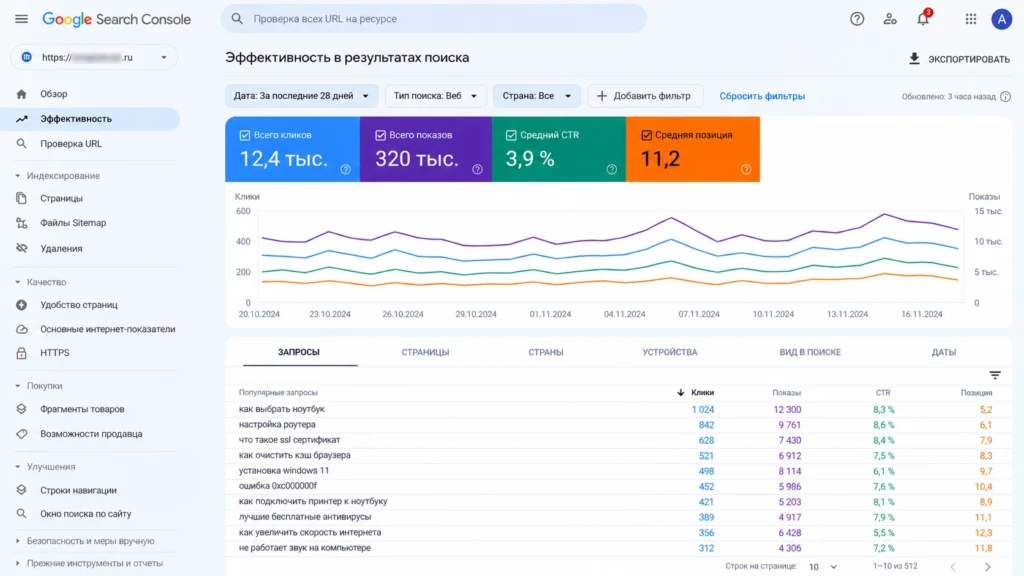Open the Help question mark icon
Screen dimensions: 1024x576
coord(857,19)
